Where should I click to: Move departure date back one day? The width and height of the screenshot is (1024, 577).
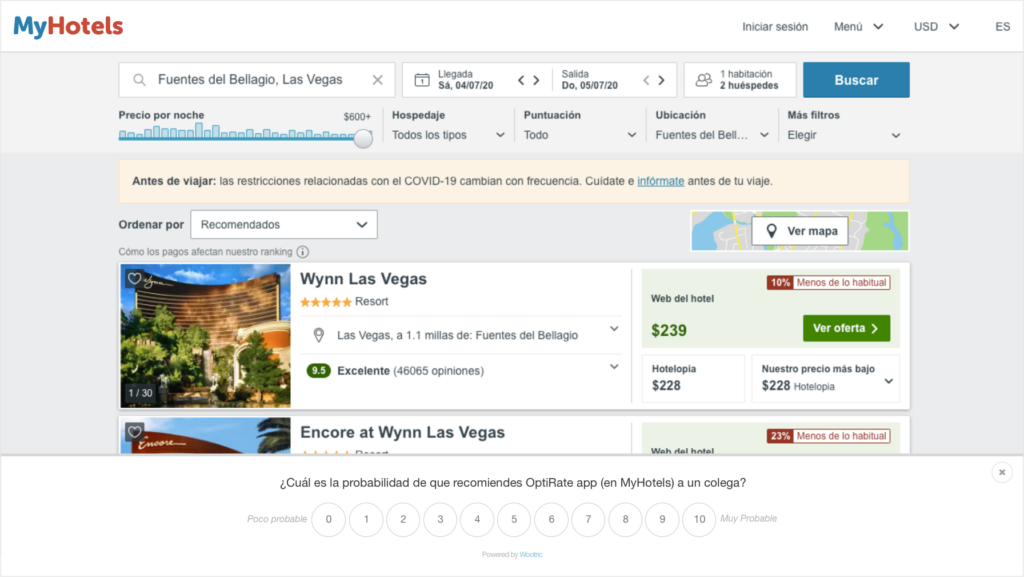(x=646, y=80)
